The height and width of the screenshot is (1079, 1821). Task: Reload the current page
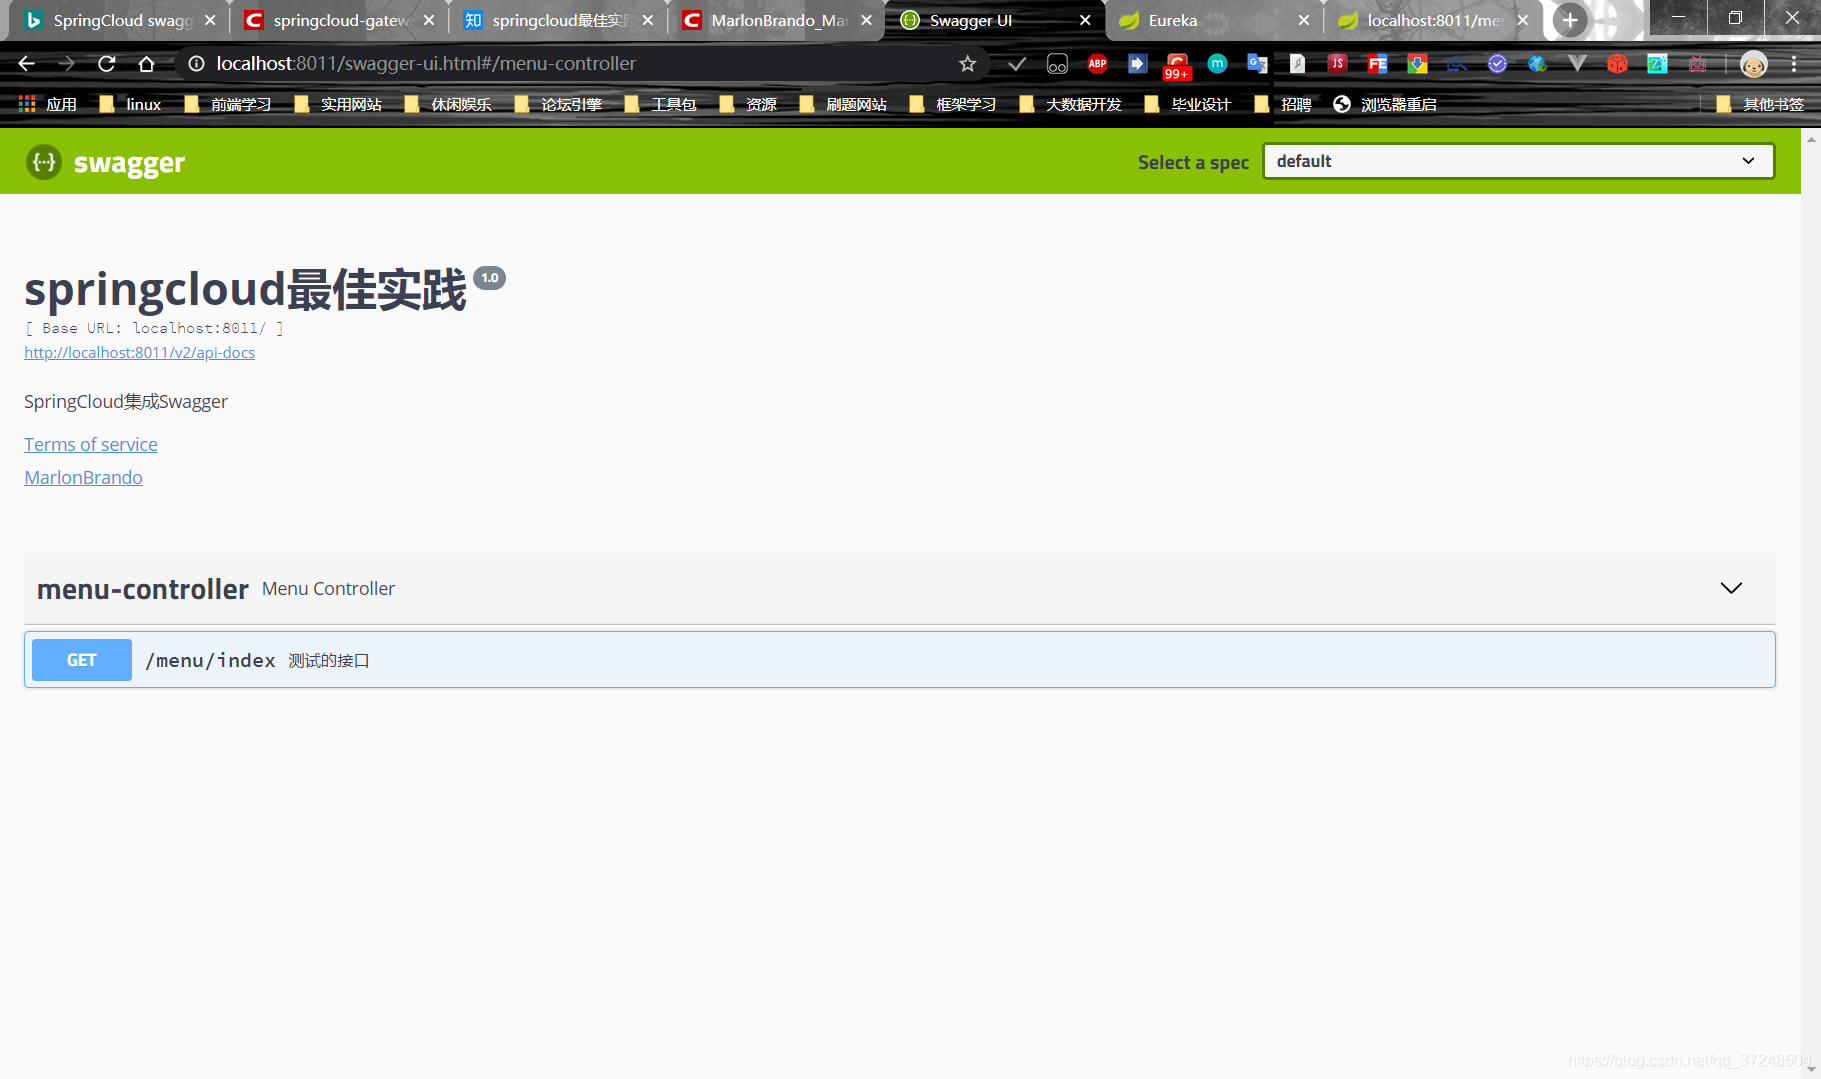click(106, 64)
